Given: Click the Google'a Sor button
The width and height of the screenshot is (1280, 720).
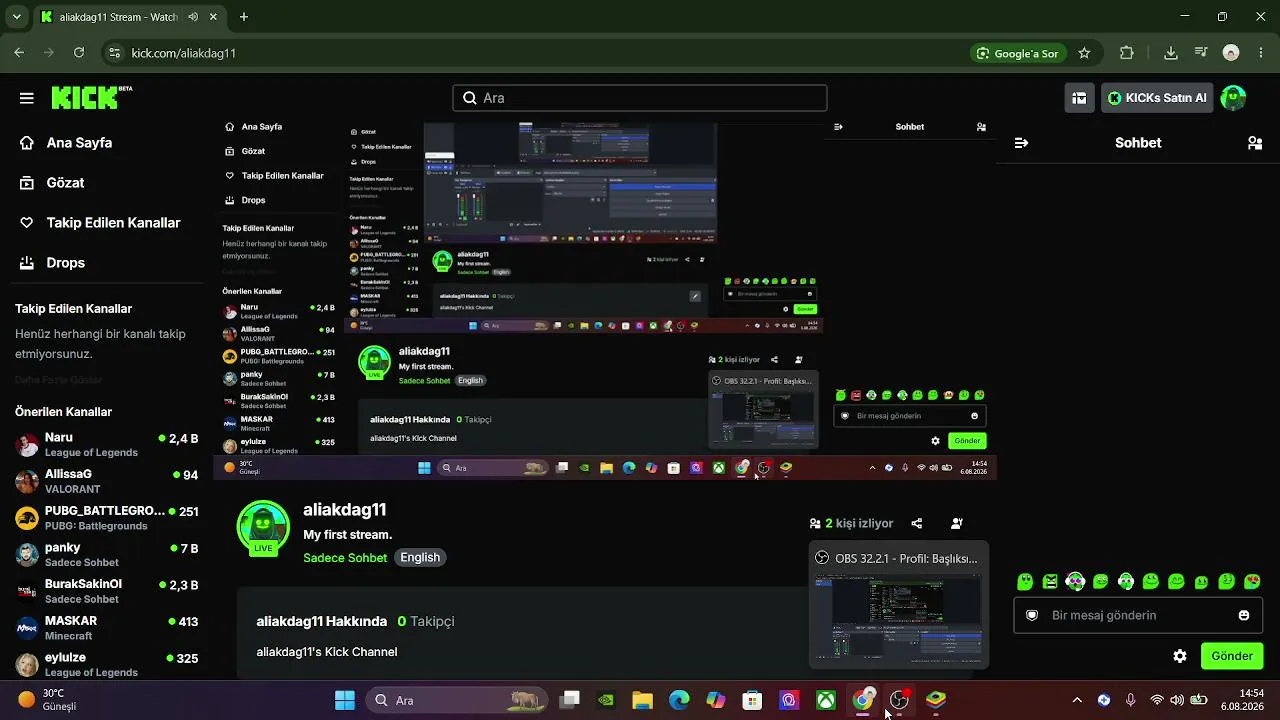Looking at the screenshot, I should pyautogui.click(x=1017, y=53).
